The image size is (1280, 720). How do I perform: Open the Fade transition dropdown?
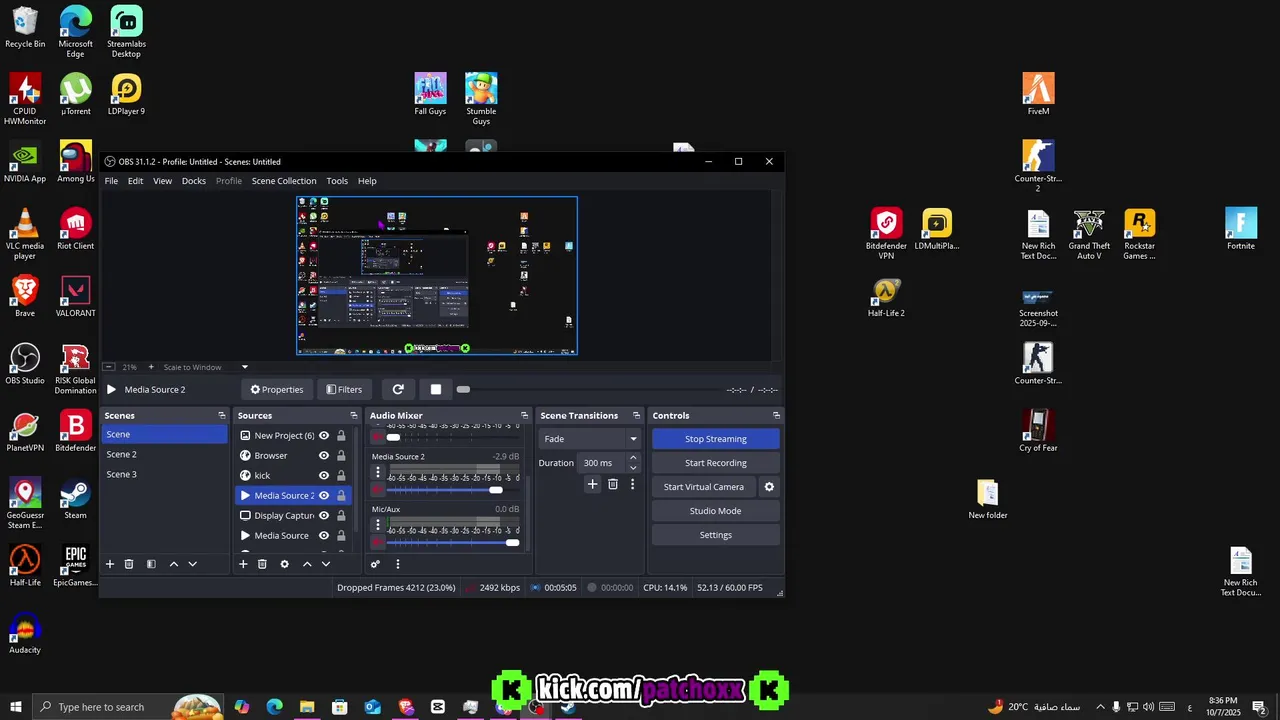589,438
